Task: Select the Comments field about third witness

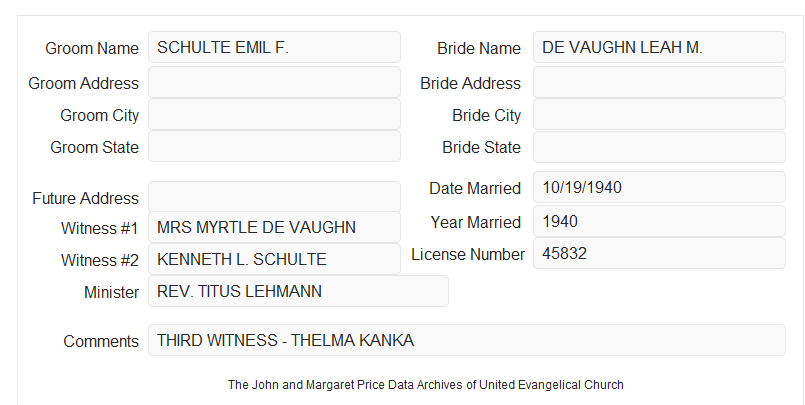Action: coord(467,340)
